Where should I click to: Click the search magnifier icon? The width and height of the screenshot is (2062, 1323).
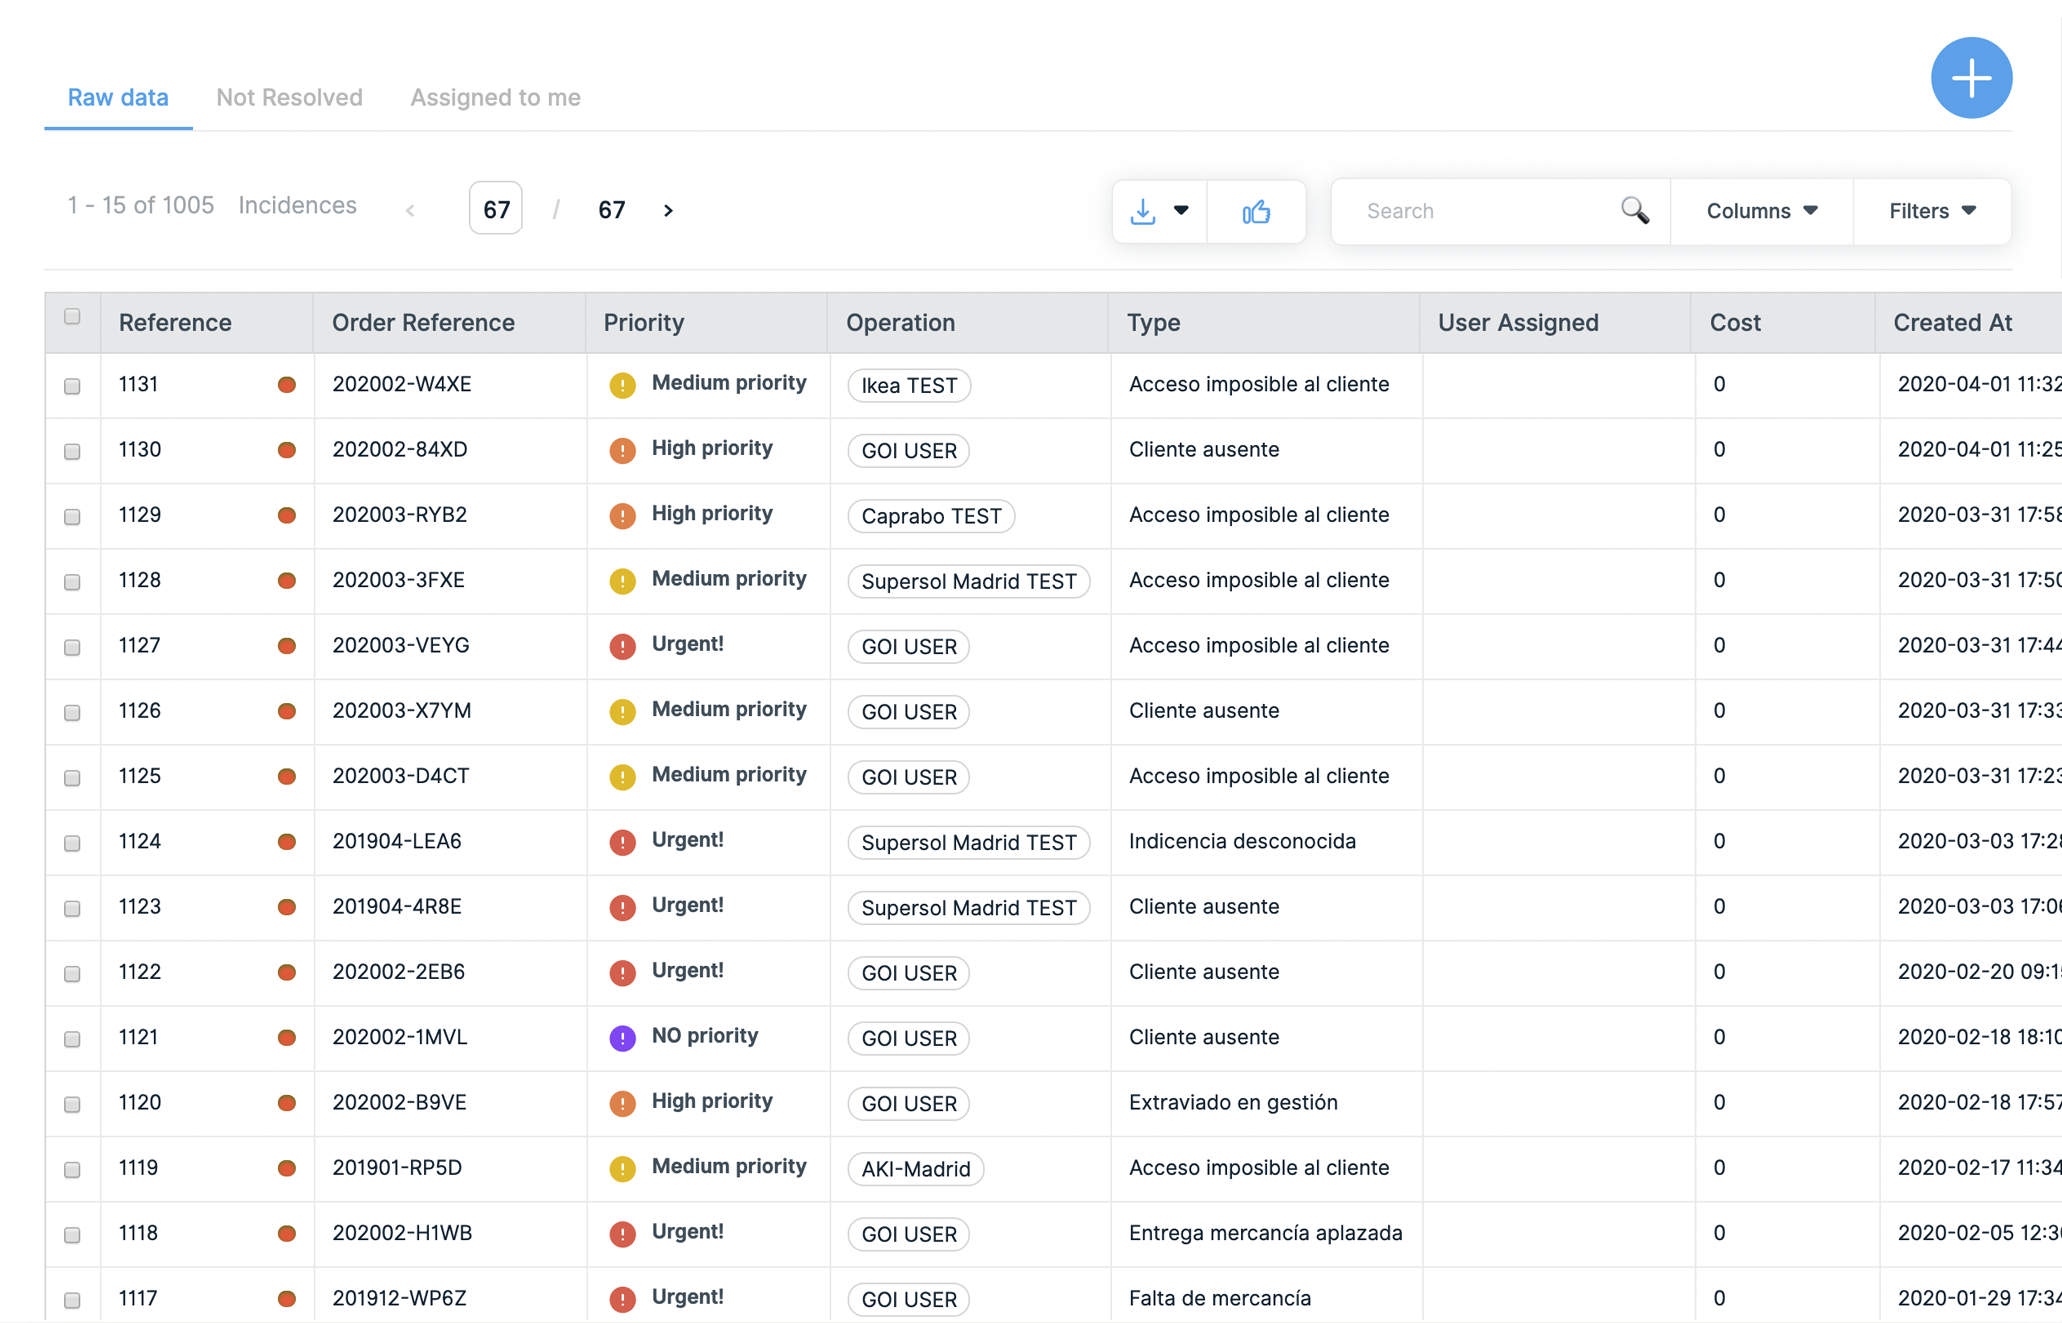coord(1634,210)
